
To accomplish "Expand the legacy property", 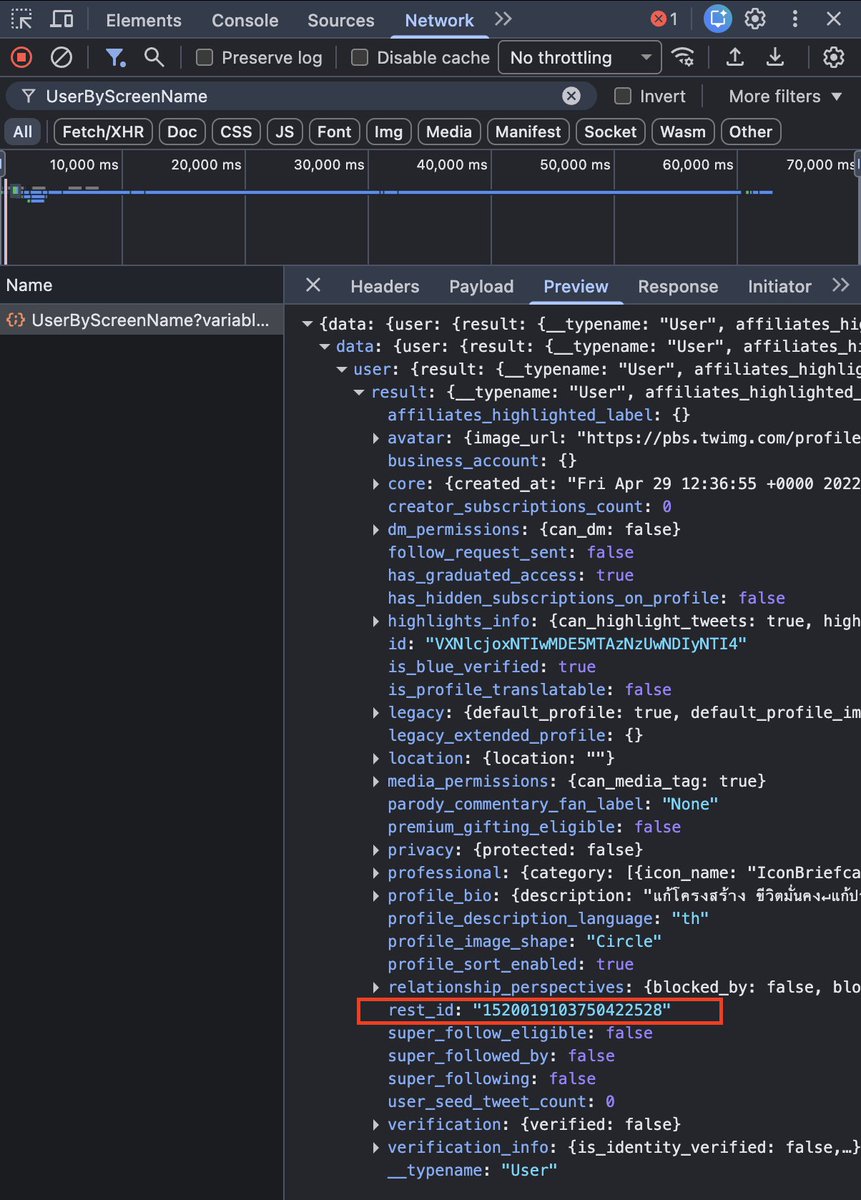I will point(376,712).
